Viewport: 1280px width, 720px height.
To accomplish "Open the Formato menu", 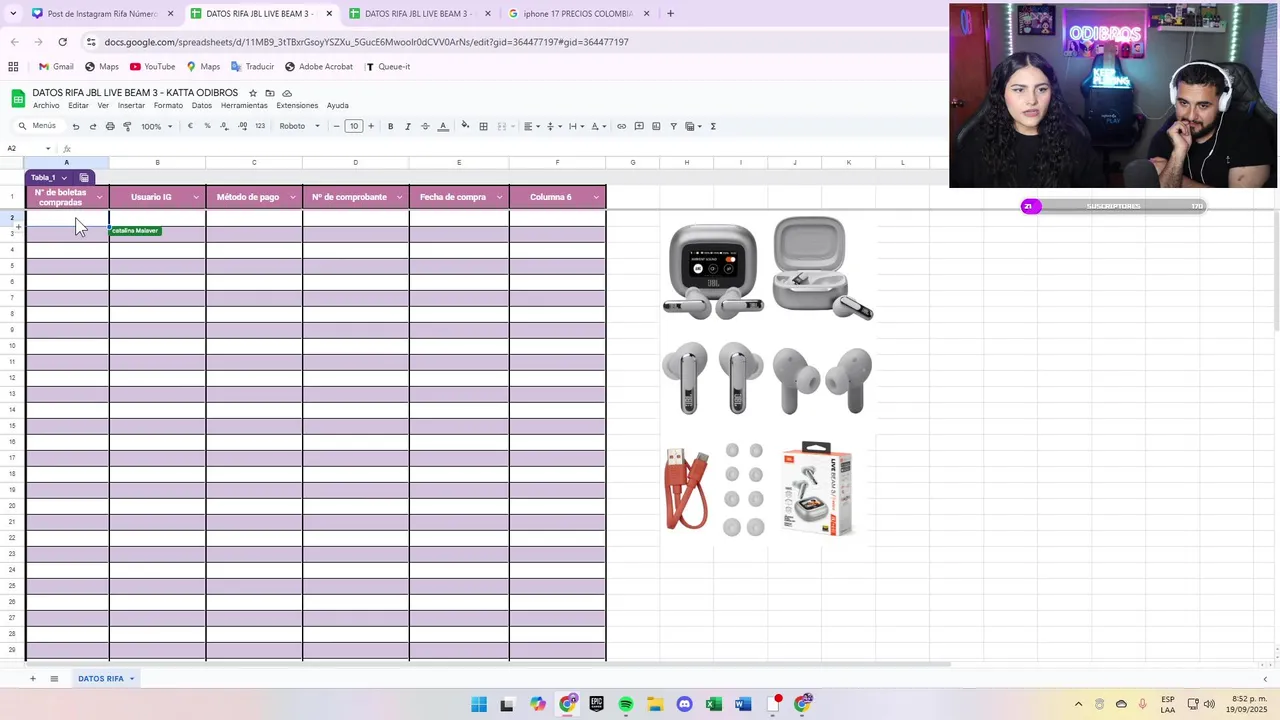I will (168, 105).
